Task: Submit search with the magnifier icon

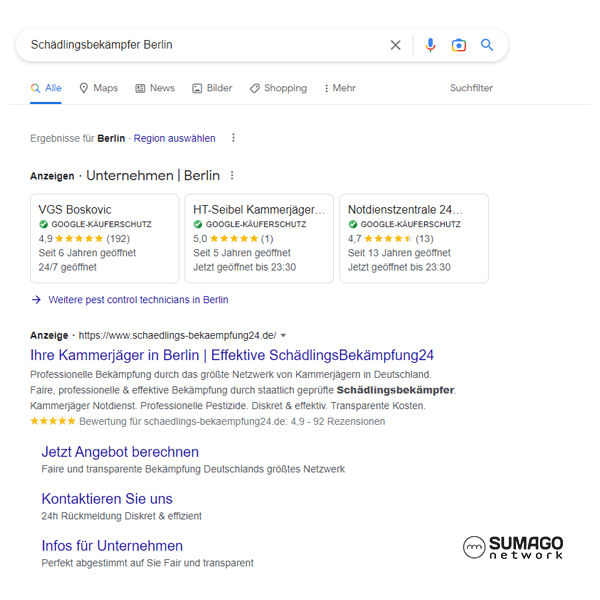Action: [487, 45]
